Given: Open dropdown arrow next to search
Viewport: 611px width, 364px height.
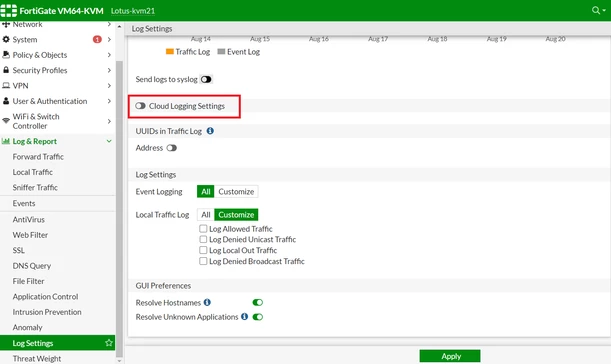Looking at the screenshot, I should pos(604,11).
